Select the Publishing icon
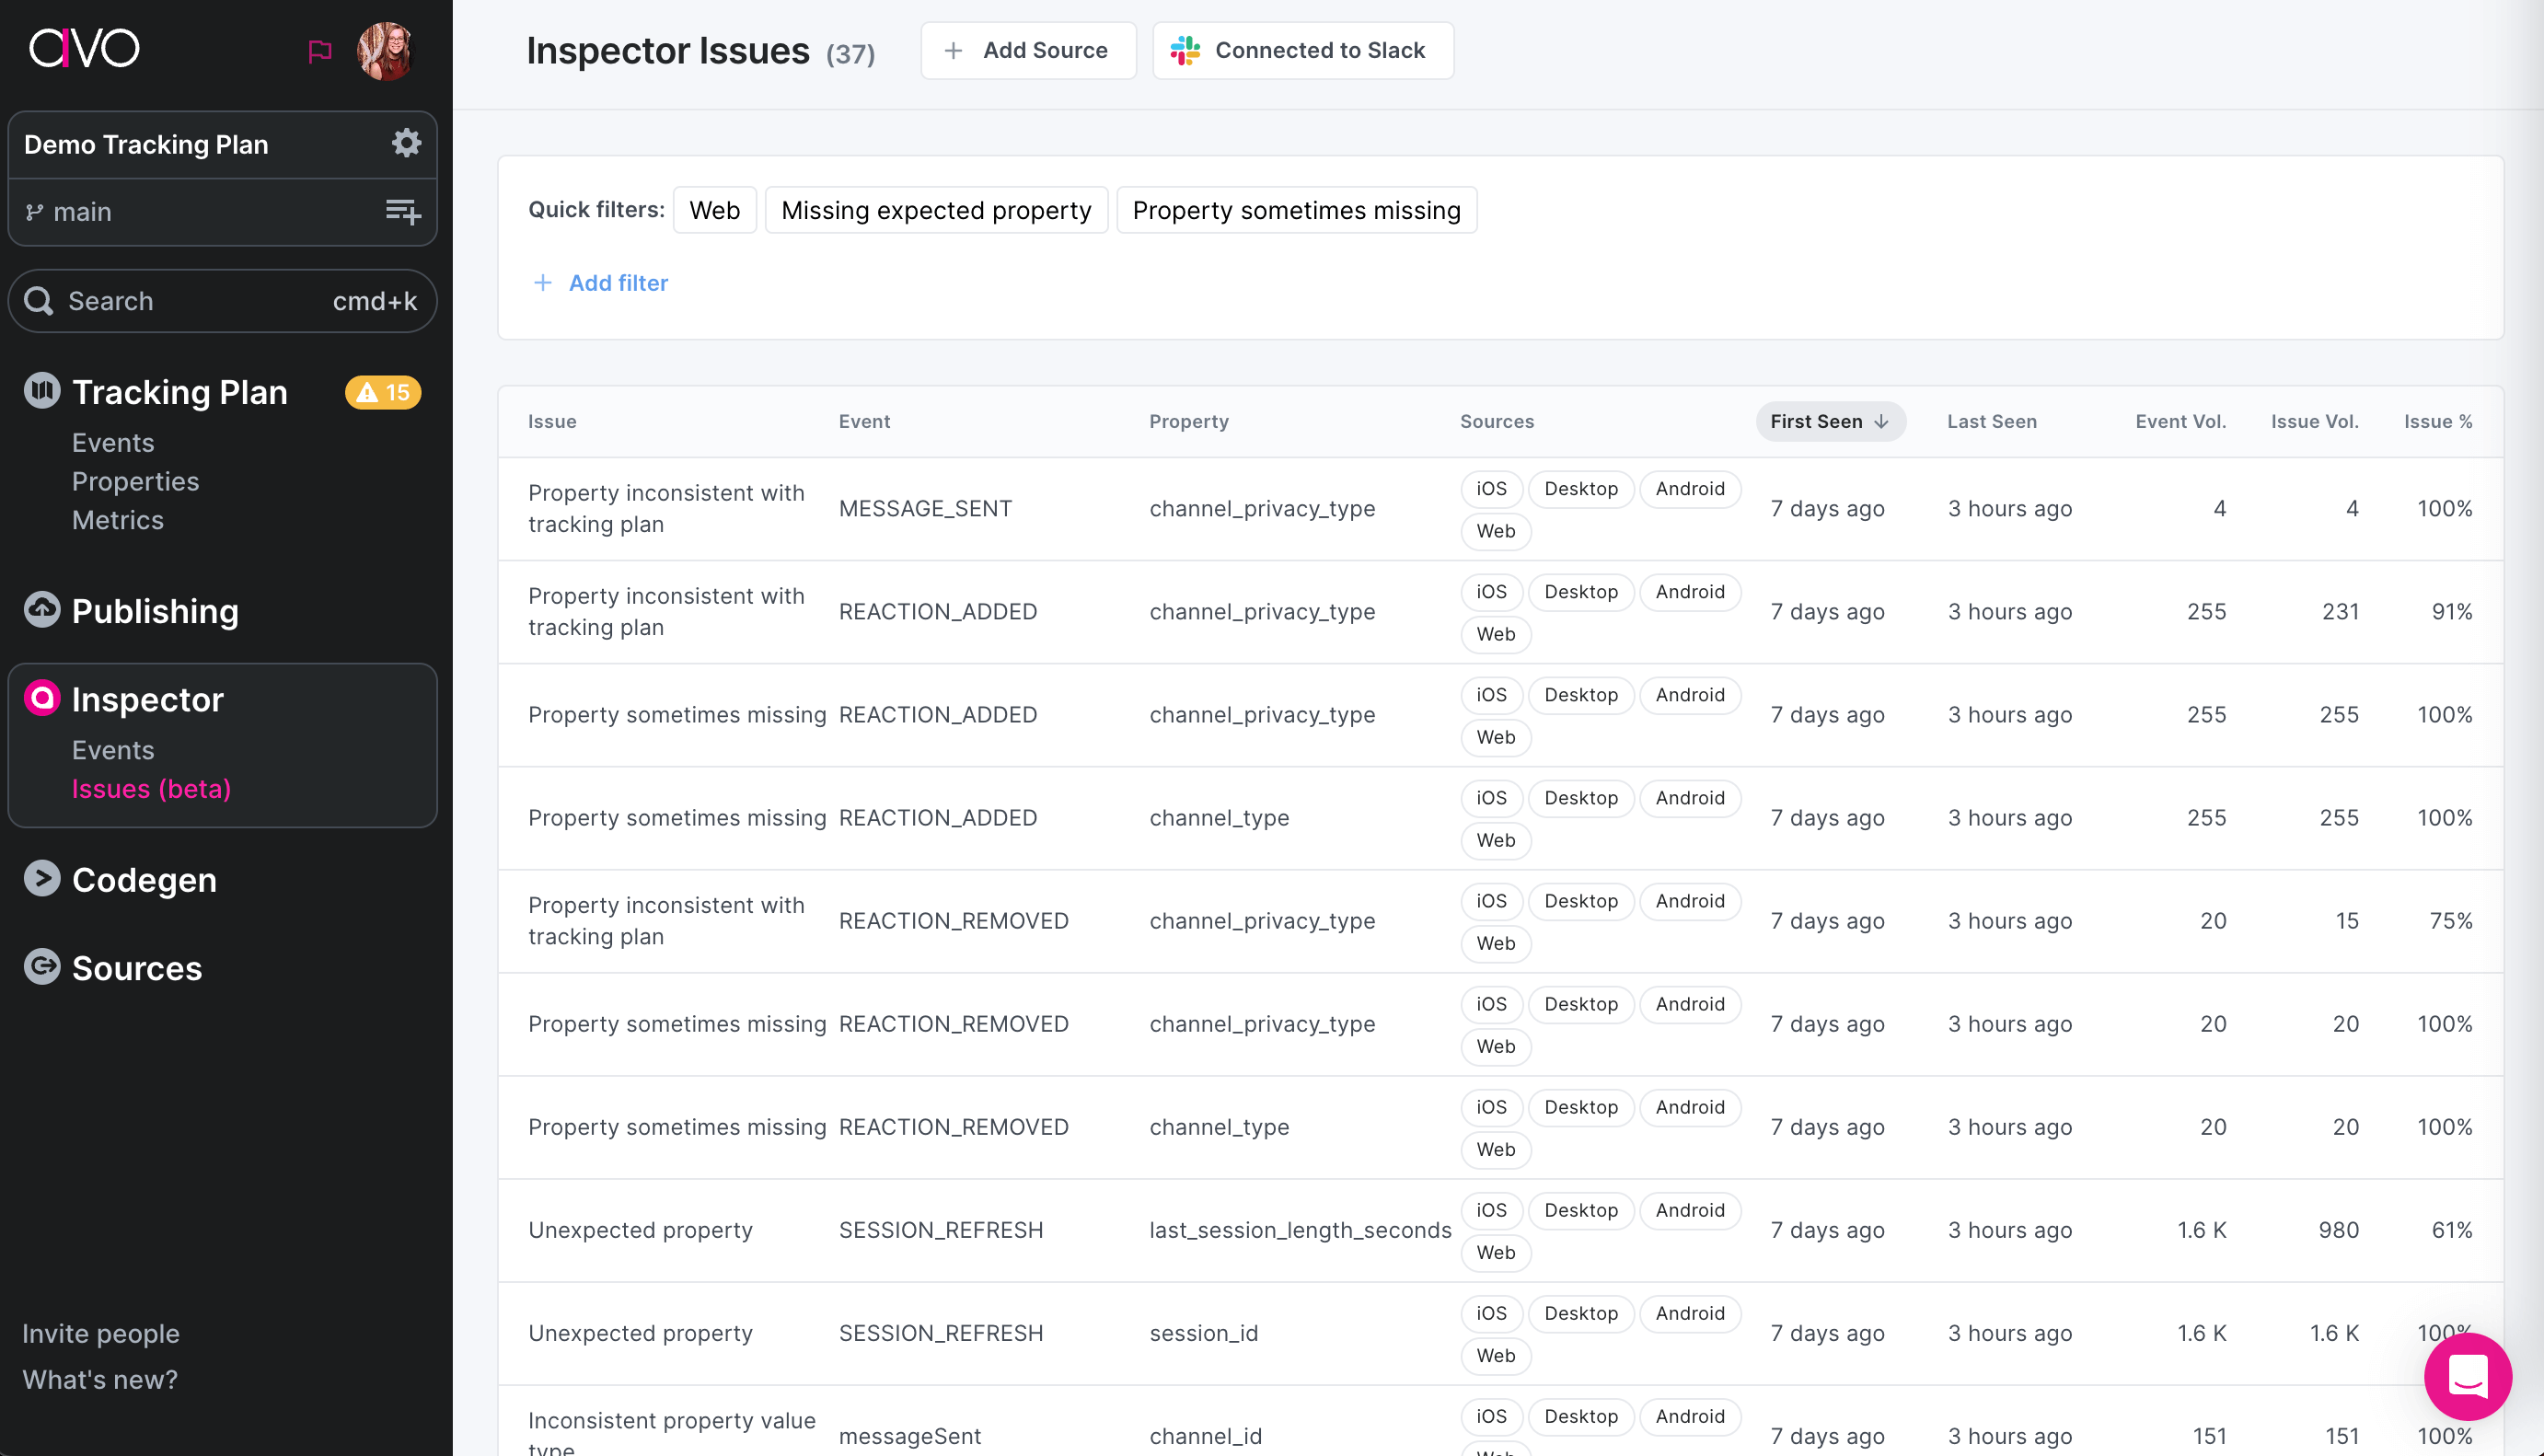Viewport: 2544px width, 1456px height. [41, 611]
